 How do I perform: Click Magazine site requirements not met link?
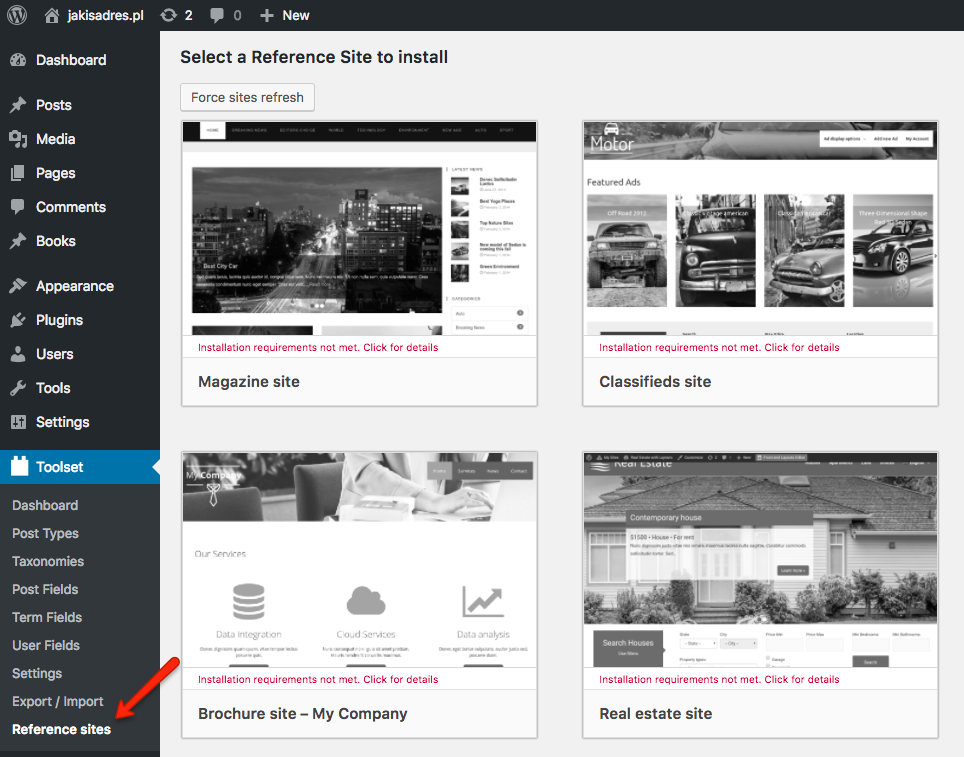click(318, 347)
